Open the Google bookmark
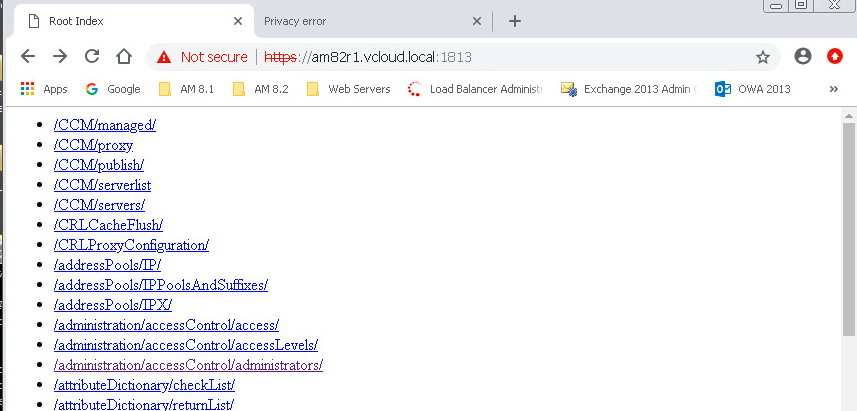Image resolution: width=857 pixels, height=411 pixels. tap(113, 89)
